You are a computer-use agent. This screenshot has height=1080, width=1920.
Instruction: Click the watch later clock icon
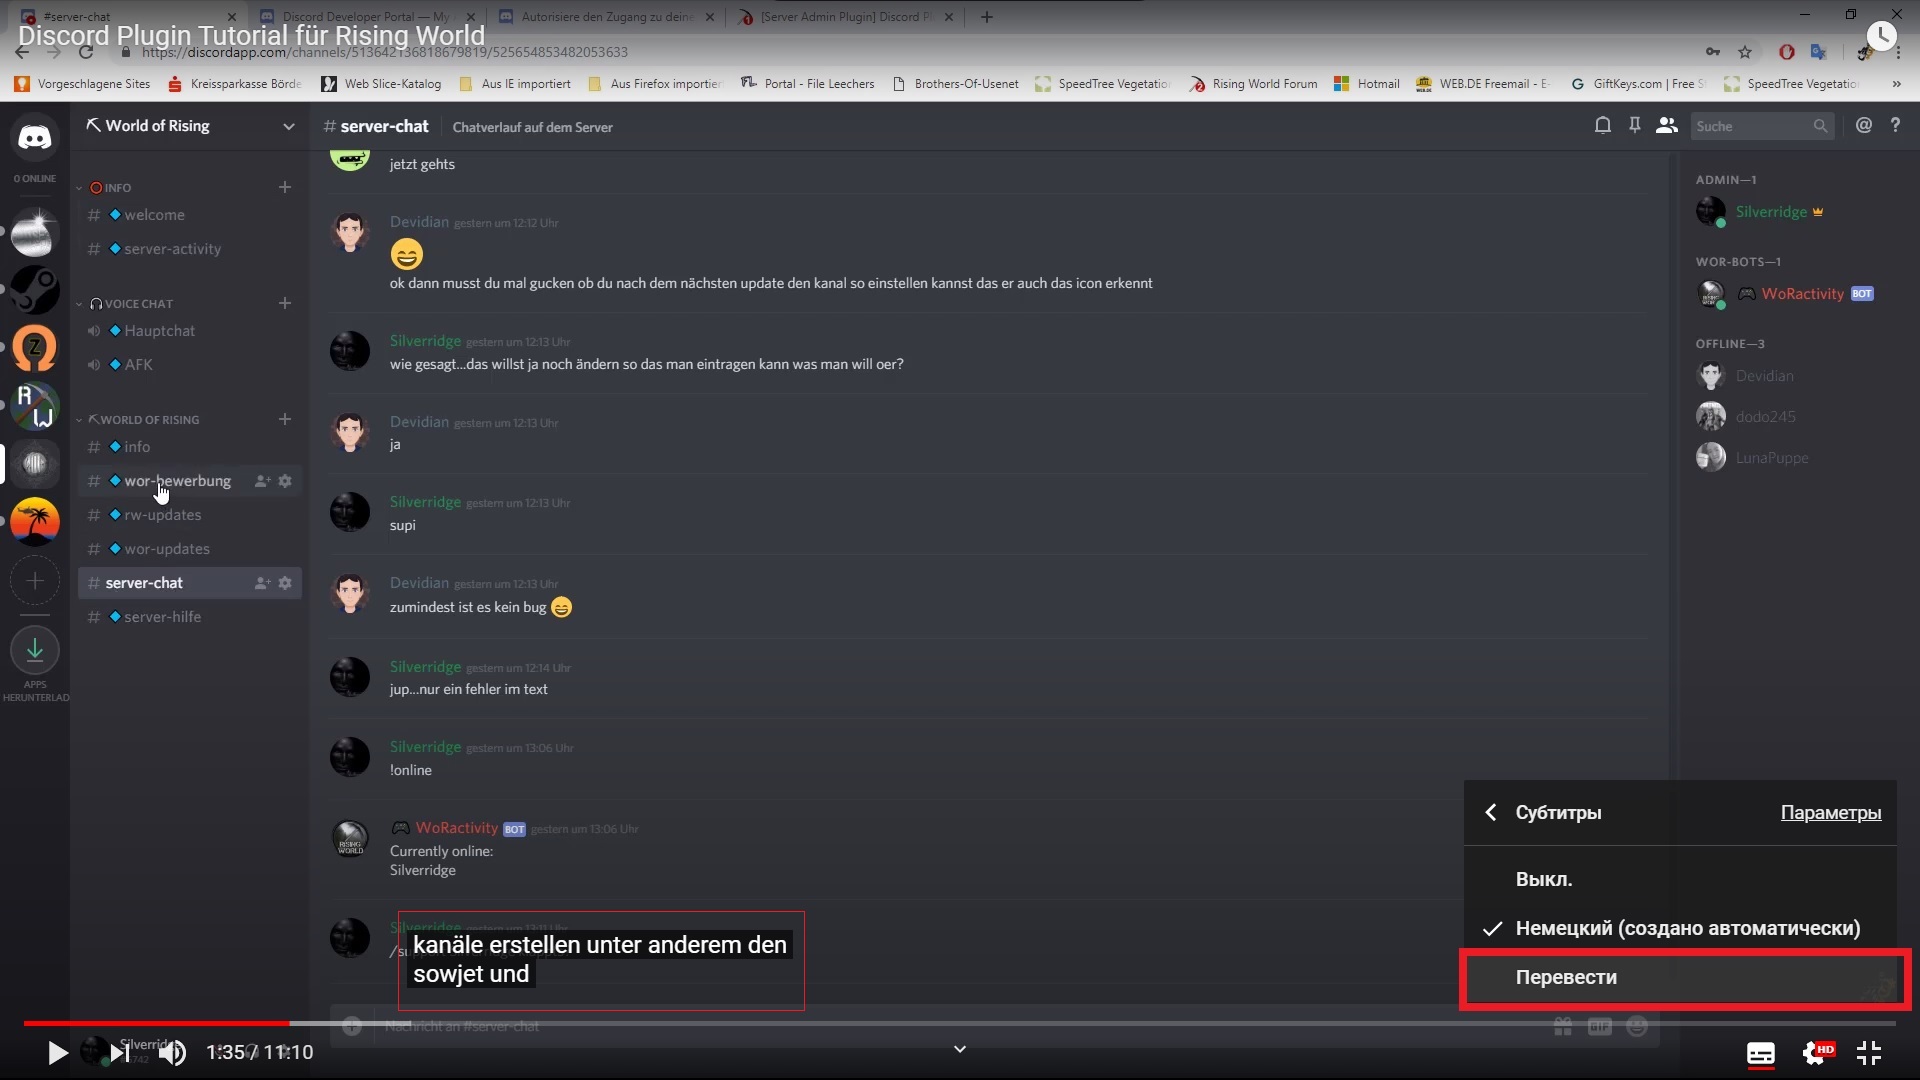pos(1881,36)
